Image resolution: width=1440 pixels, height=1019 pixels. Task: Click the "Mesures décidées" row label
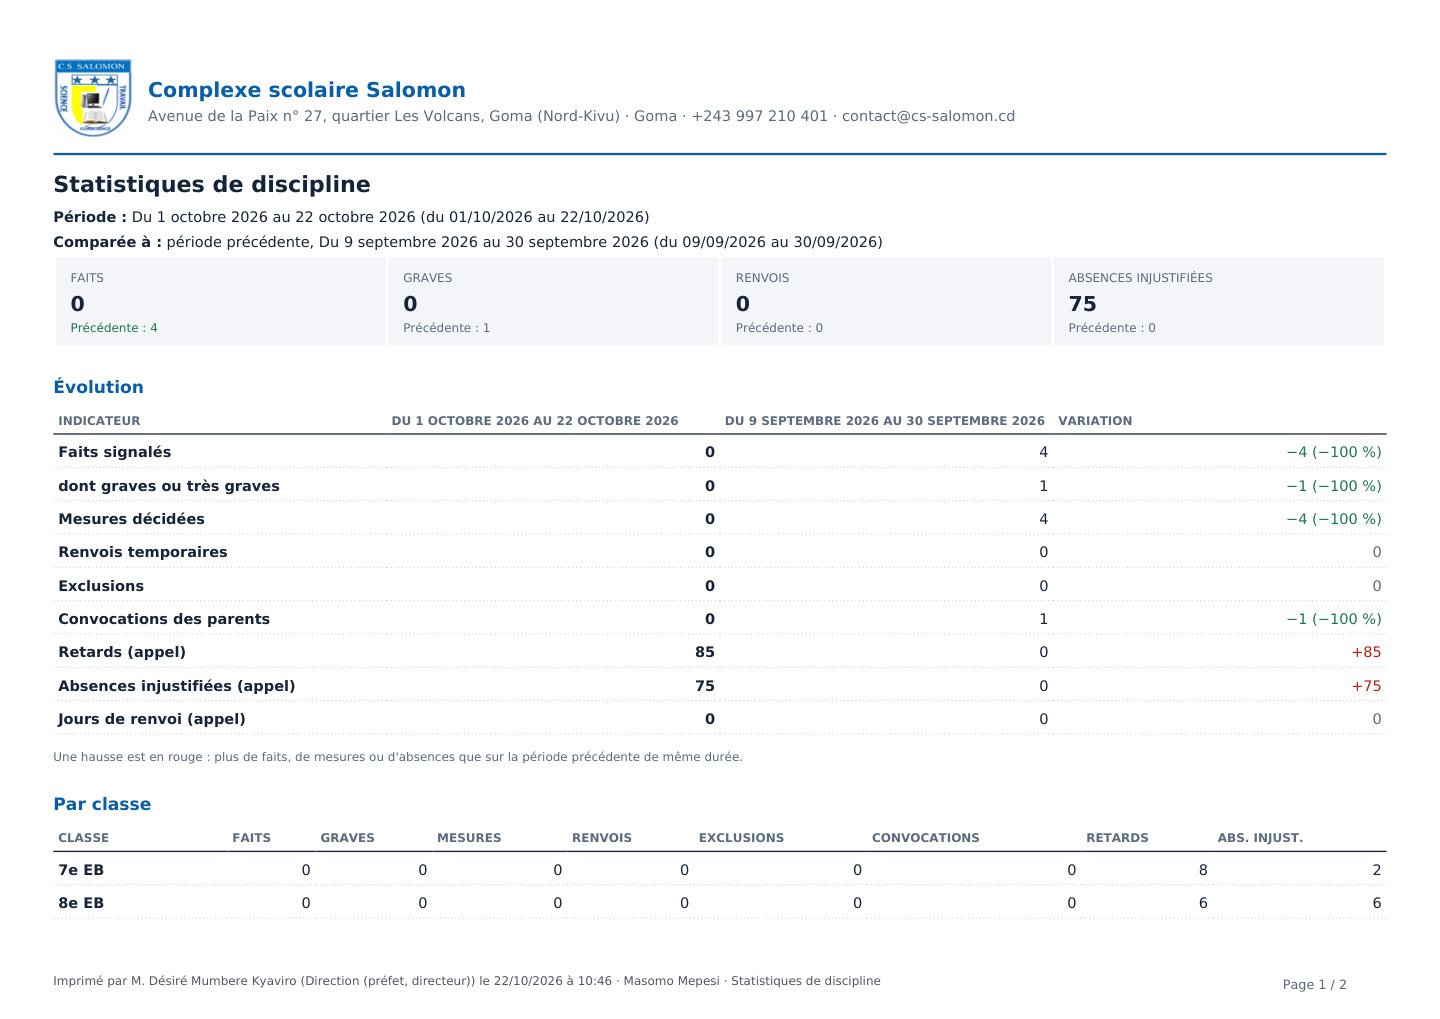(x=131, y=519)
